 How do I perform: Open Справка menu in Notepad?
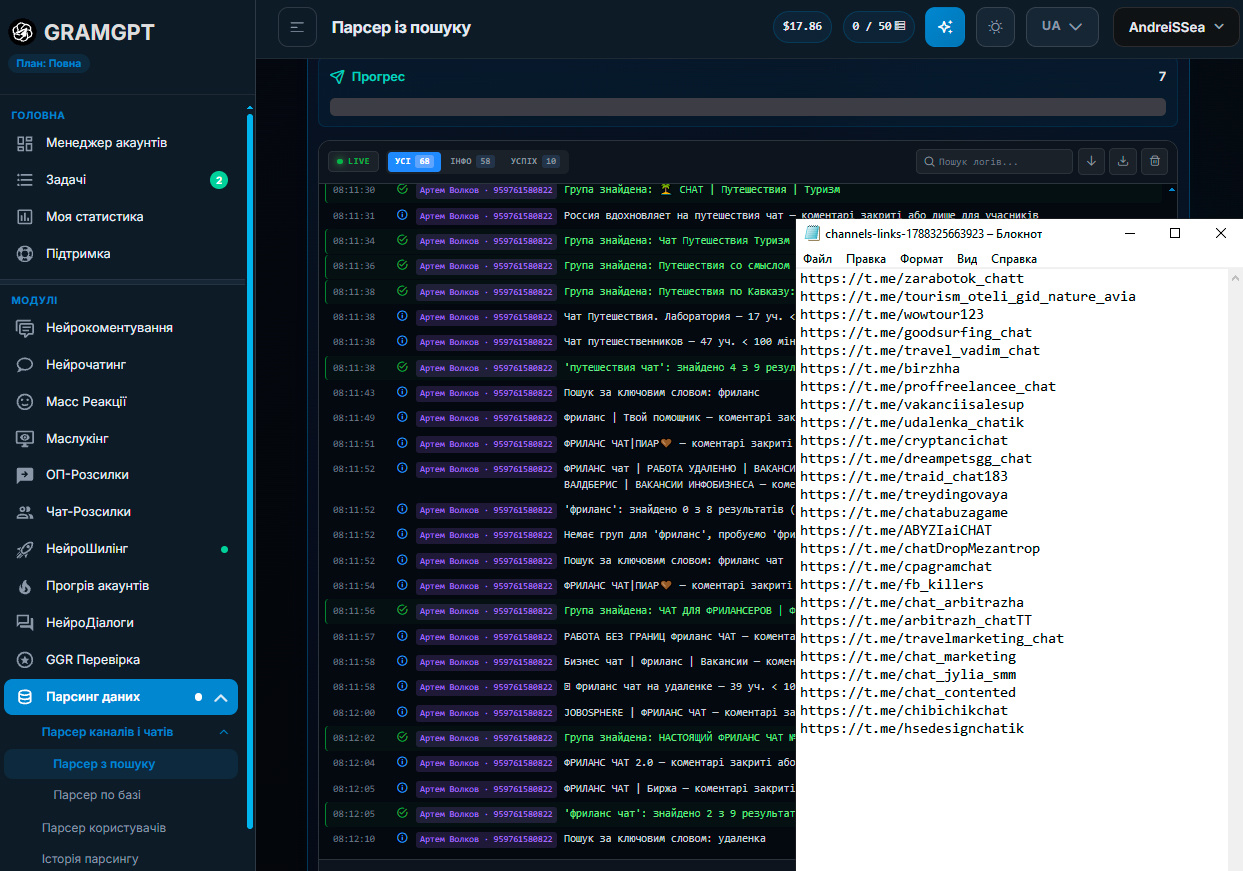click(x=1014, y=259)
